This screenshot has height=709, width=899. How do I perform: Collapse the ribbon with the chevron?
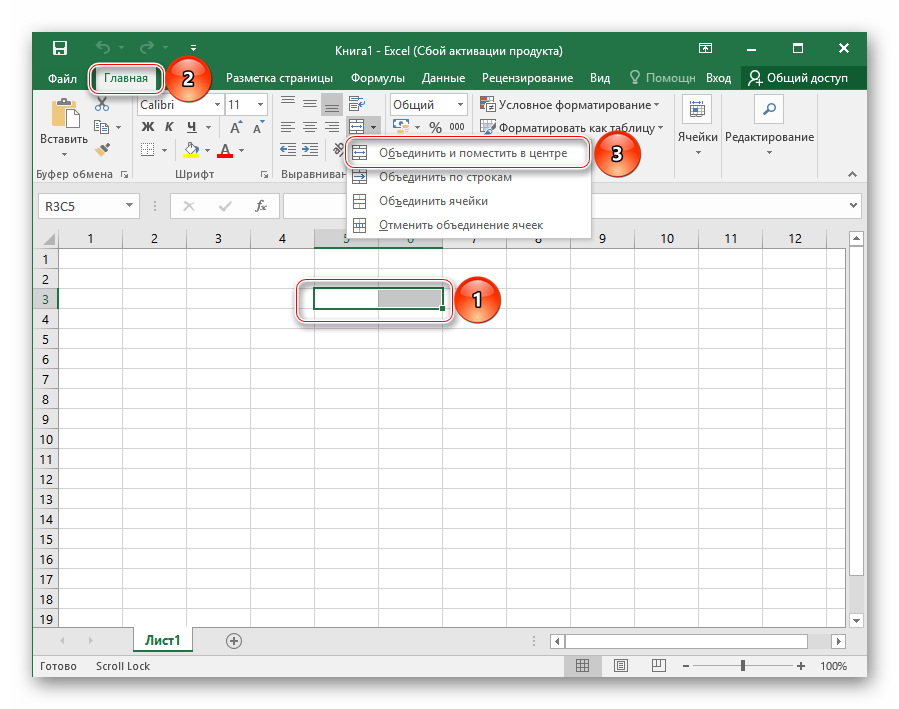pos(853,174)
